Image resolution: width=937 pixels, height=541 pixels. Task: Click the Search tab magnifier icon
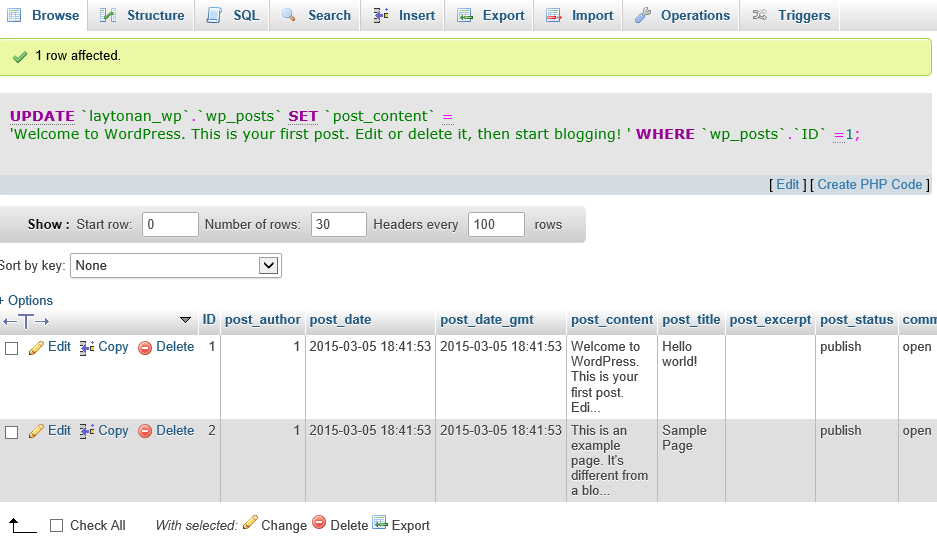coord(289,15)
